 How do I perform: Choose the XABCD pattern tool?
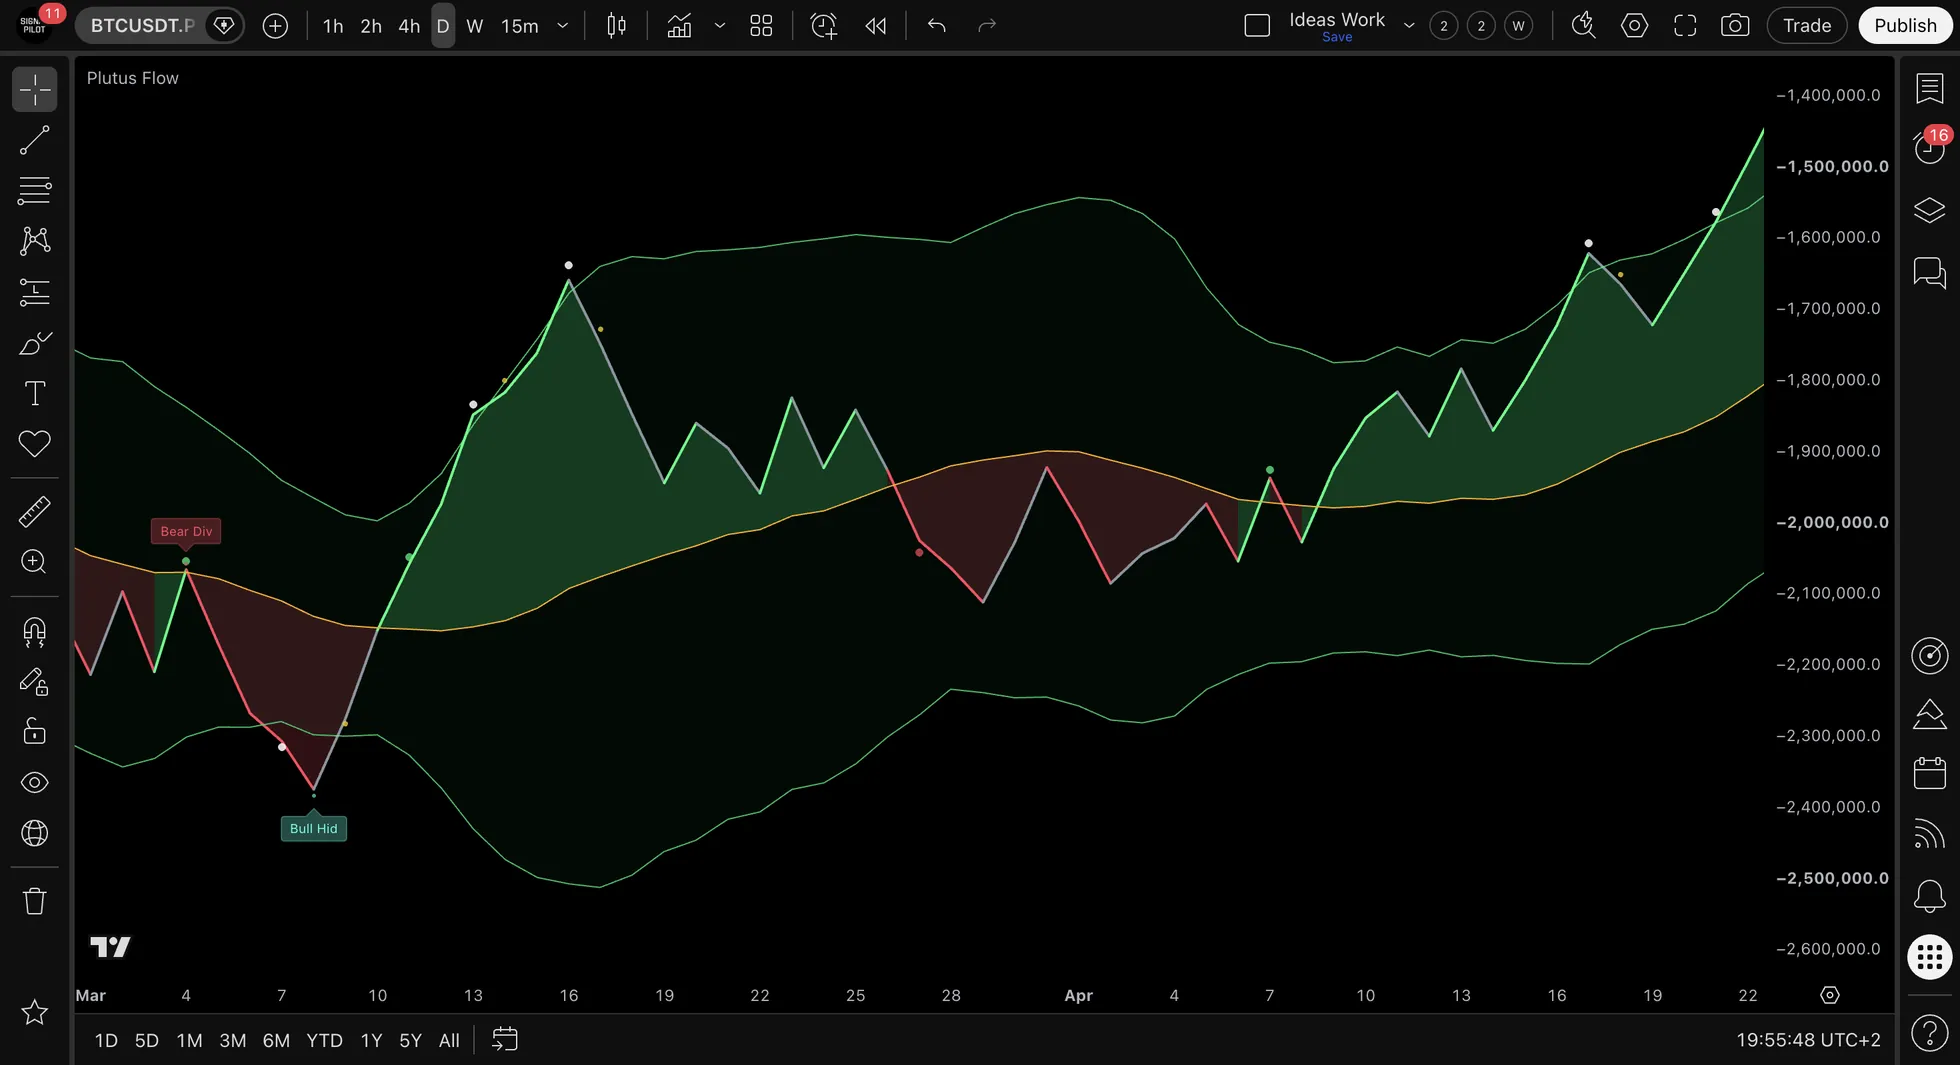coord(35,241)
